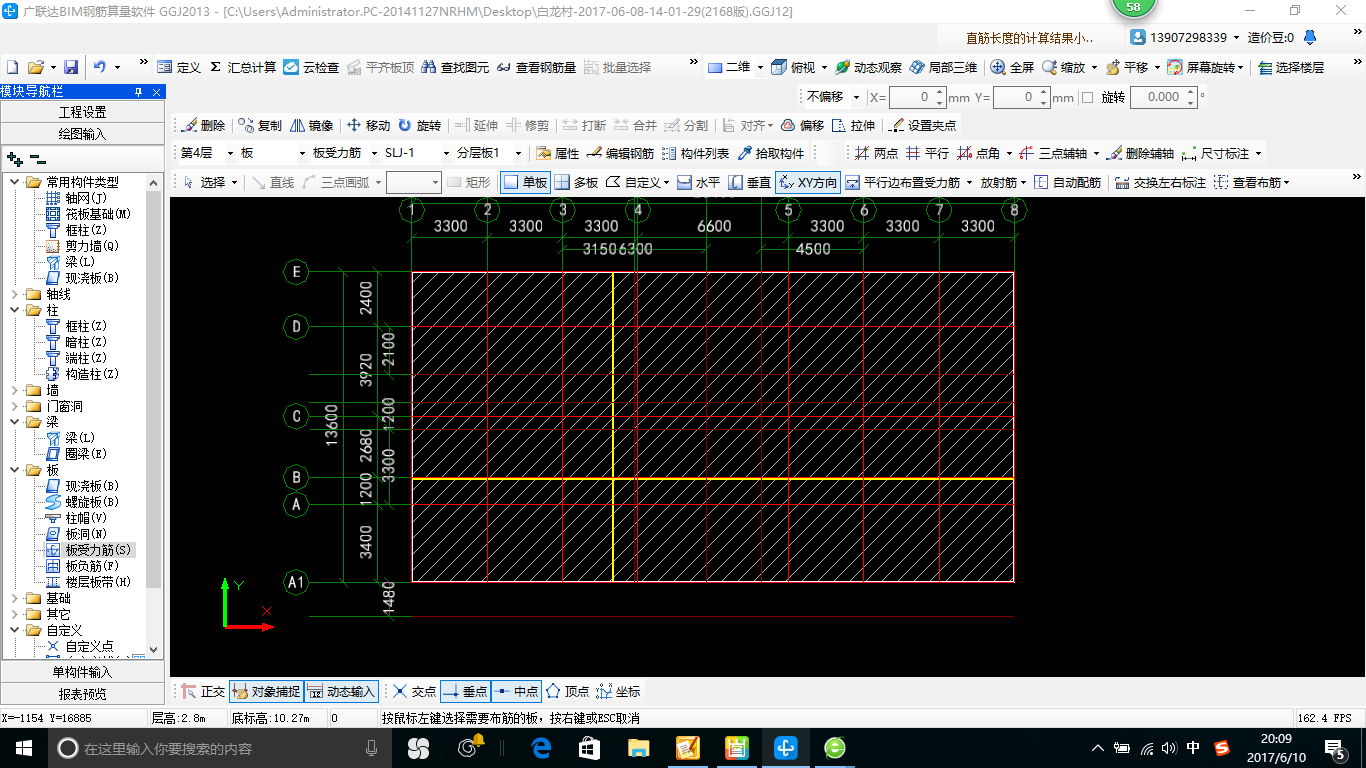Open the Windows Start menu
The image size is (1366, 768).
pos(23,747)
